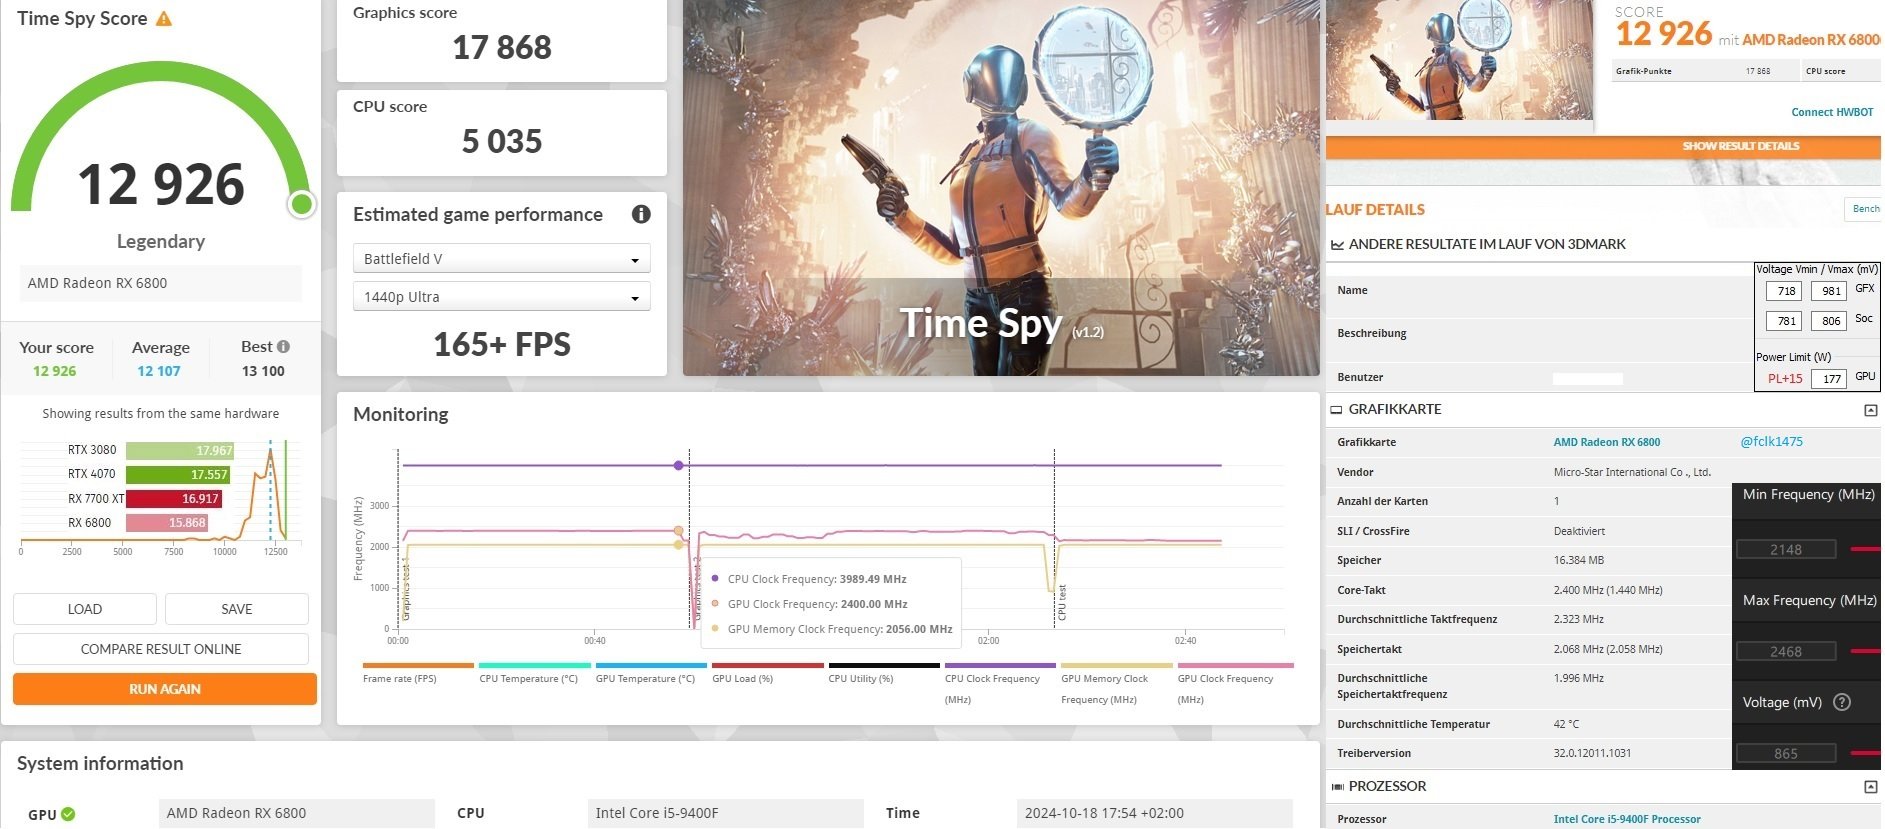Toggle GPU Memory Clock Frequency legend series
1885x829 pixels.
pos(1117,683)
